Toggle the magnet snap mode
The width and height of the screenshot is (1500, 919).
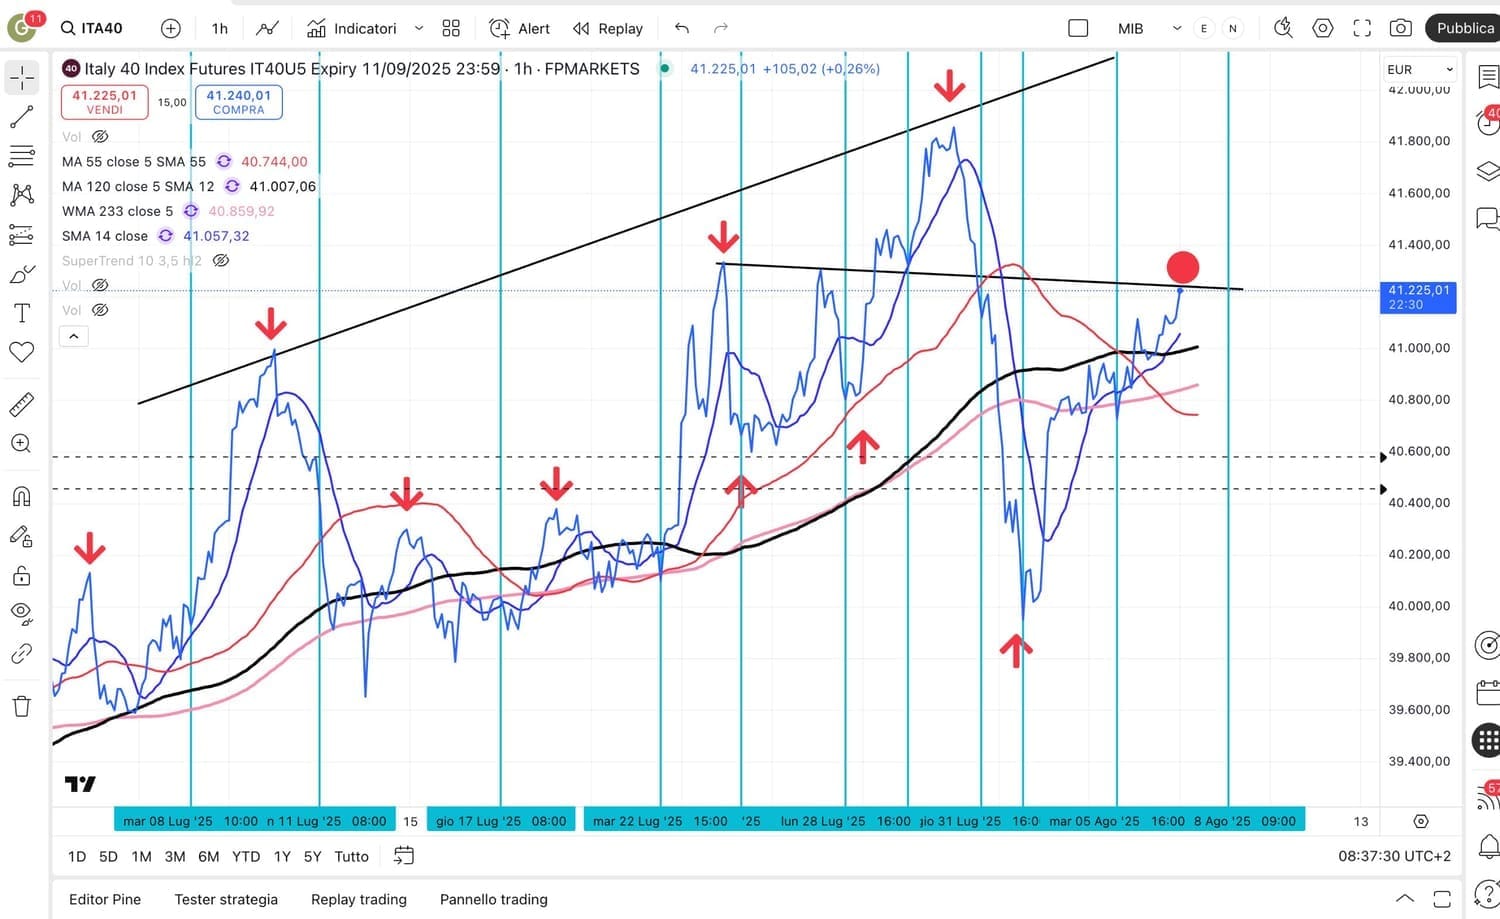(22, 497)
